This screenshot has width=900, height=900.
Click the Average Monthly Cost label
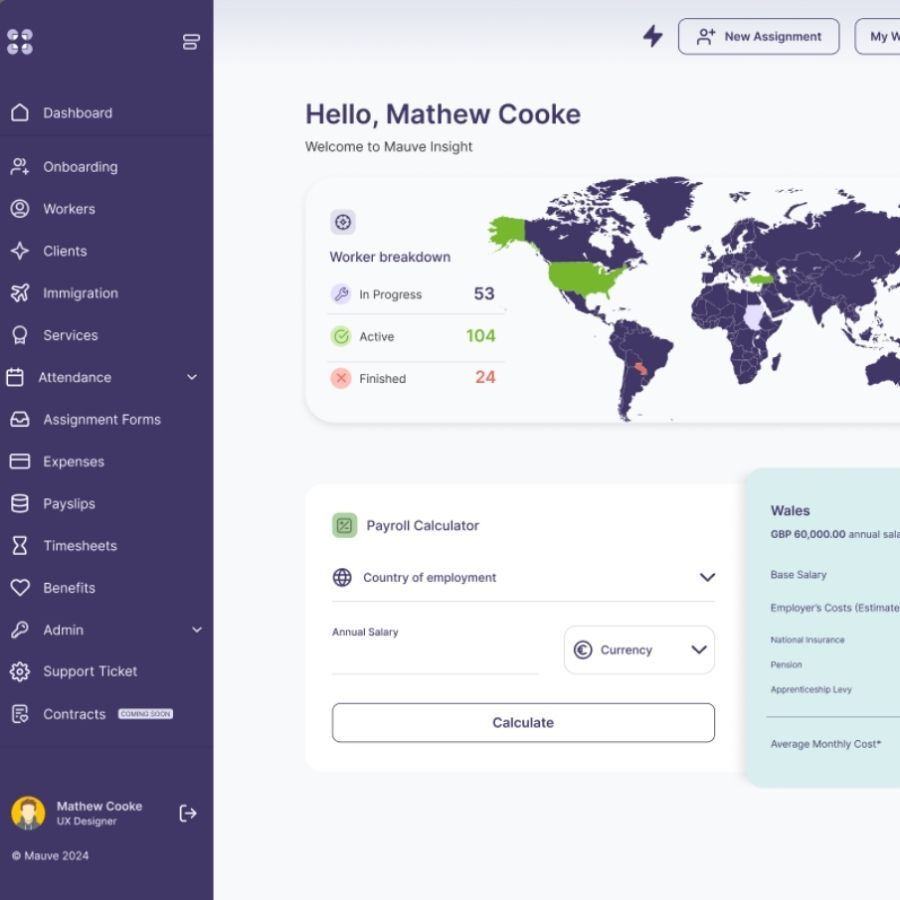click(825, 744)
